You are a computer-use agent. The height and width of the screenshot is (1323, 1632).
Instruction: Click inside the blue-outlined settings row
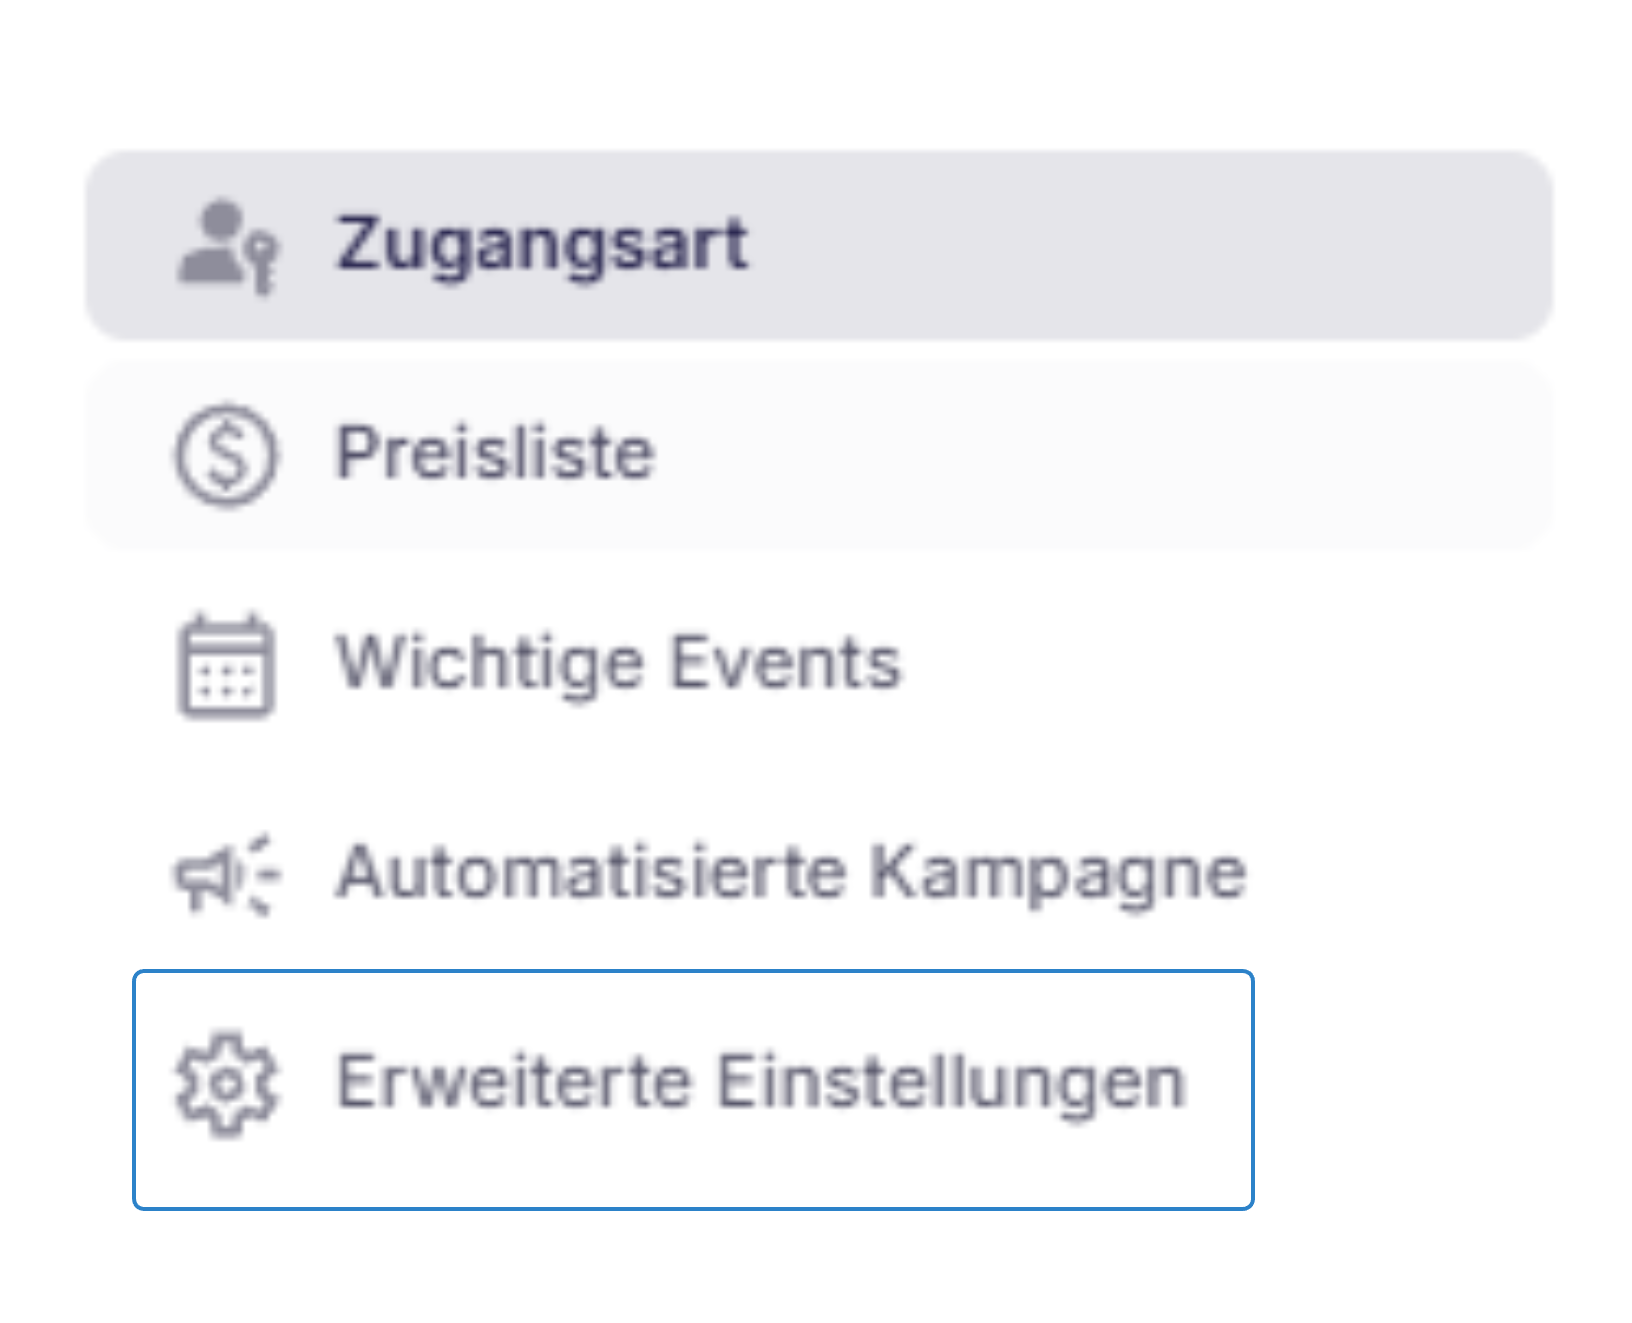[690, 1085]
